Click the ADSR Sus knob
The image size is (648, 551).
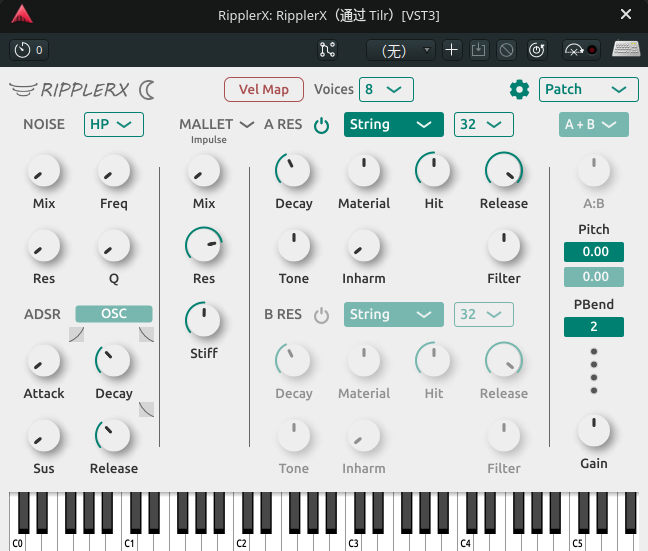pos(44,436)
